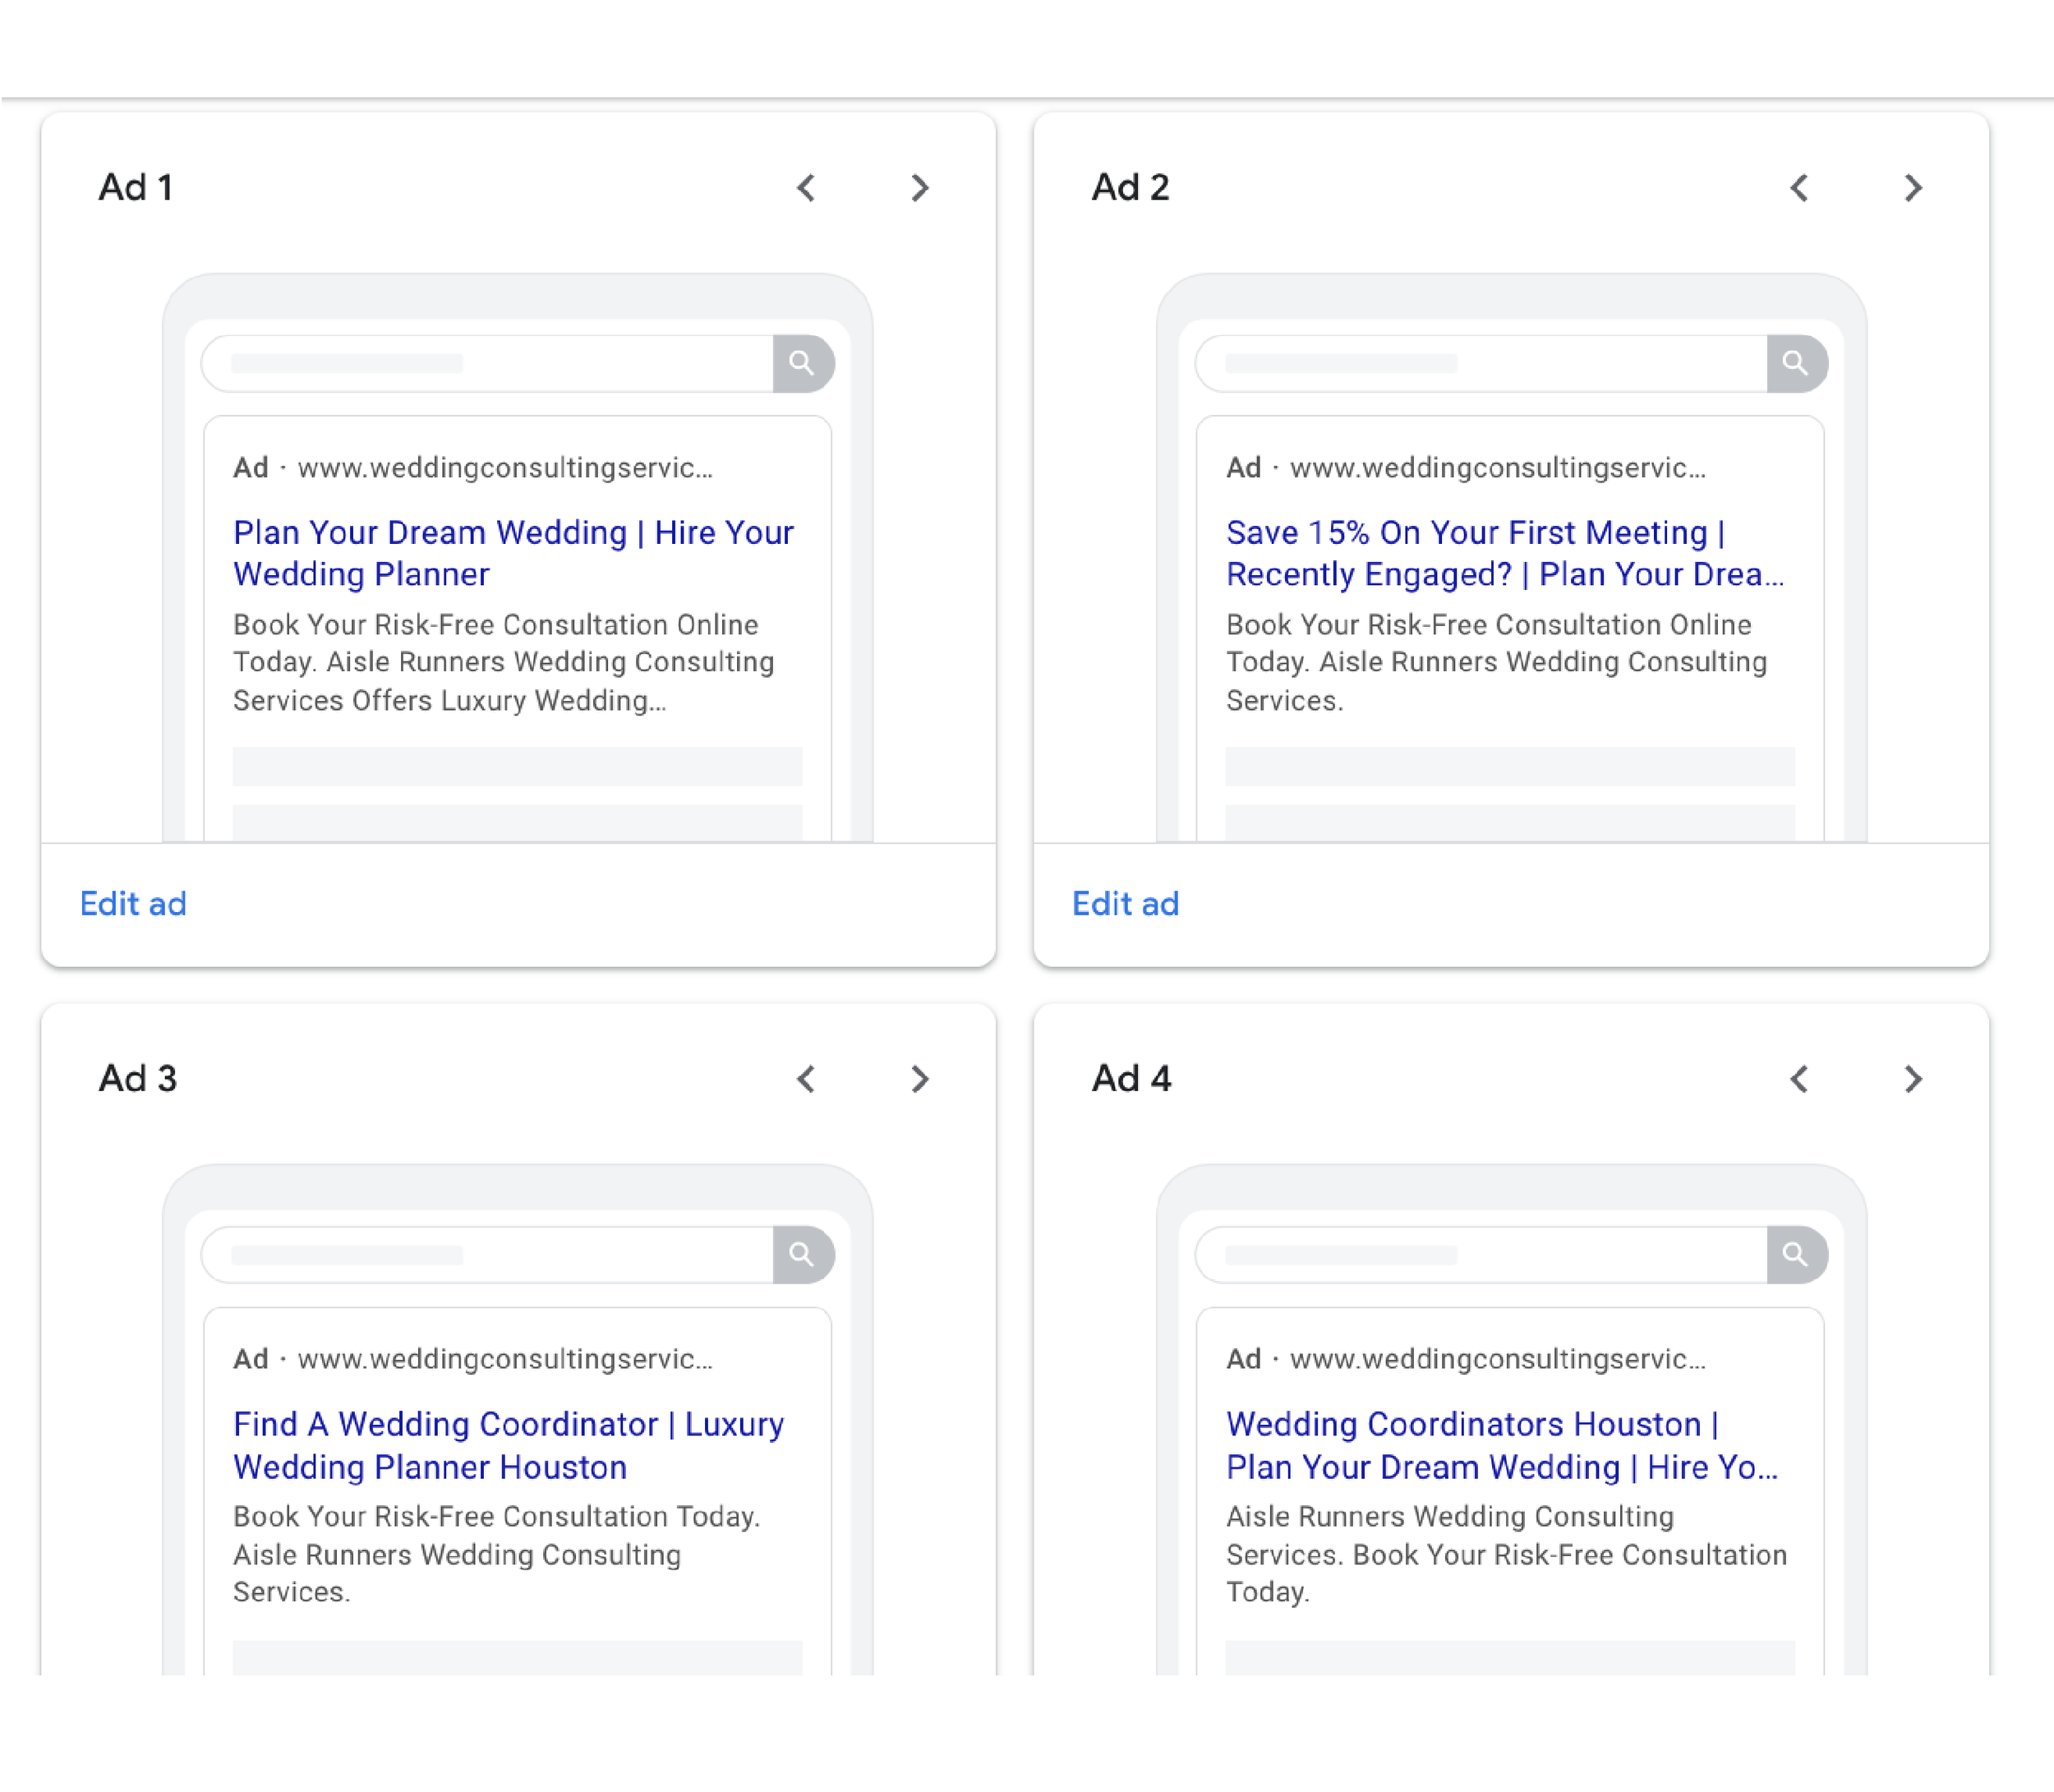2054x1792 pixels.
Task: Click 'Plan Your Dream Wedding' headline in Ad 1
Action: pyautogui.click(x=430, y=533)
